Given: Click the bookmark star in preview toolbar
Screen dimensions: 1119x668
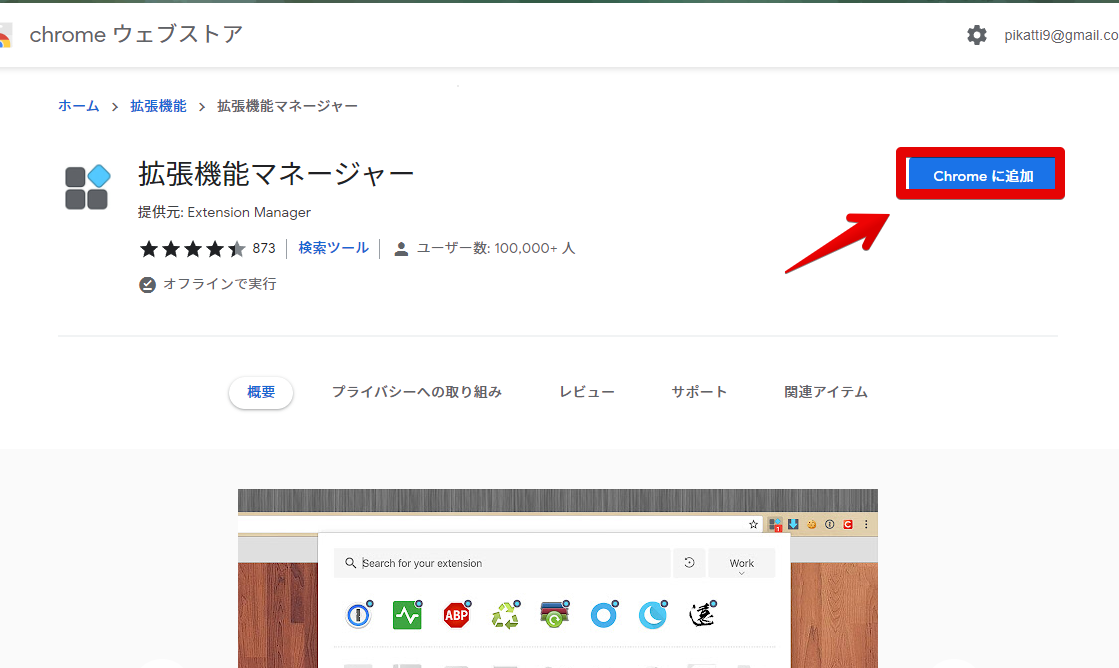Looking at the screenshot, I should point(753,525).
